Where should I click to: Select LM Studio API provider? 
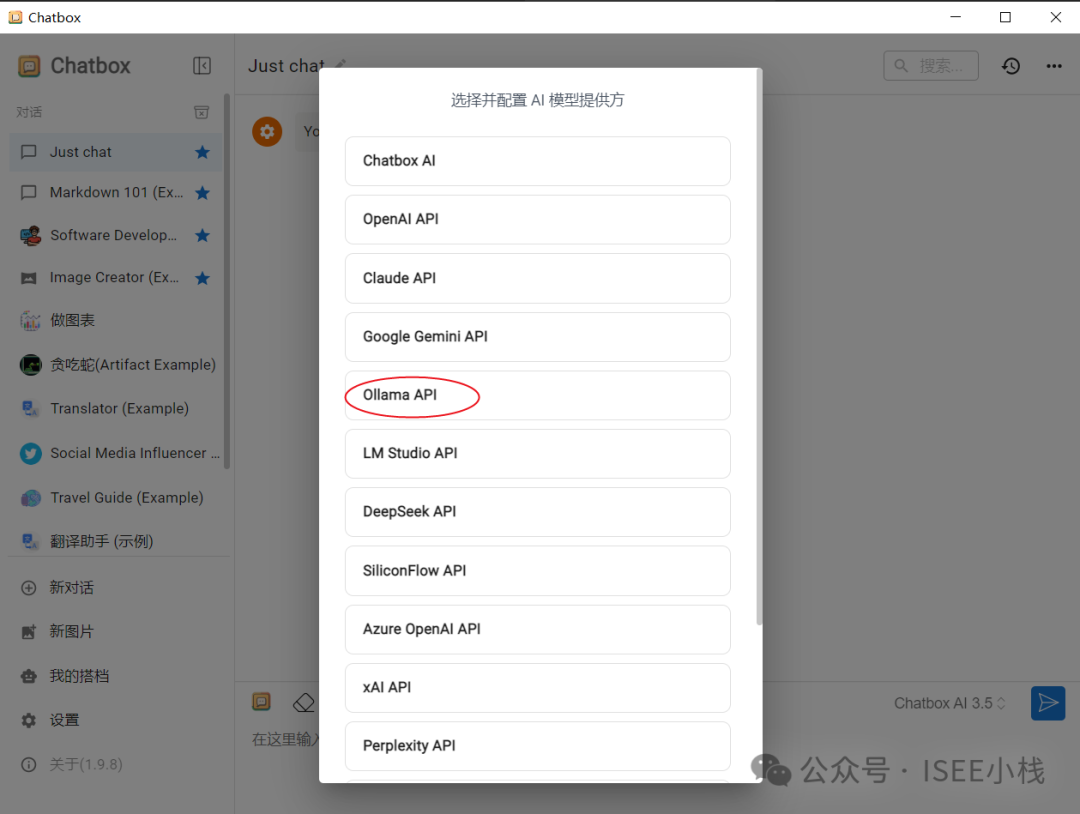coord(537,454)
